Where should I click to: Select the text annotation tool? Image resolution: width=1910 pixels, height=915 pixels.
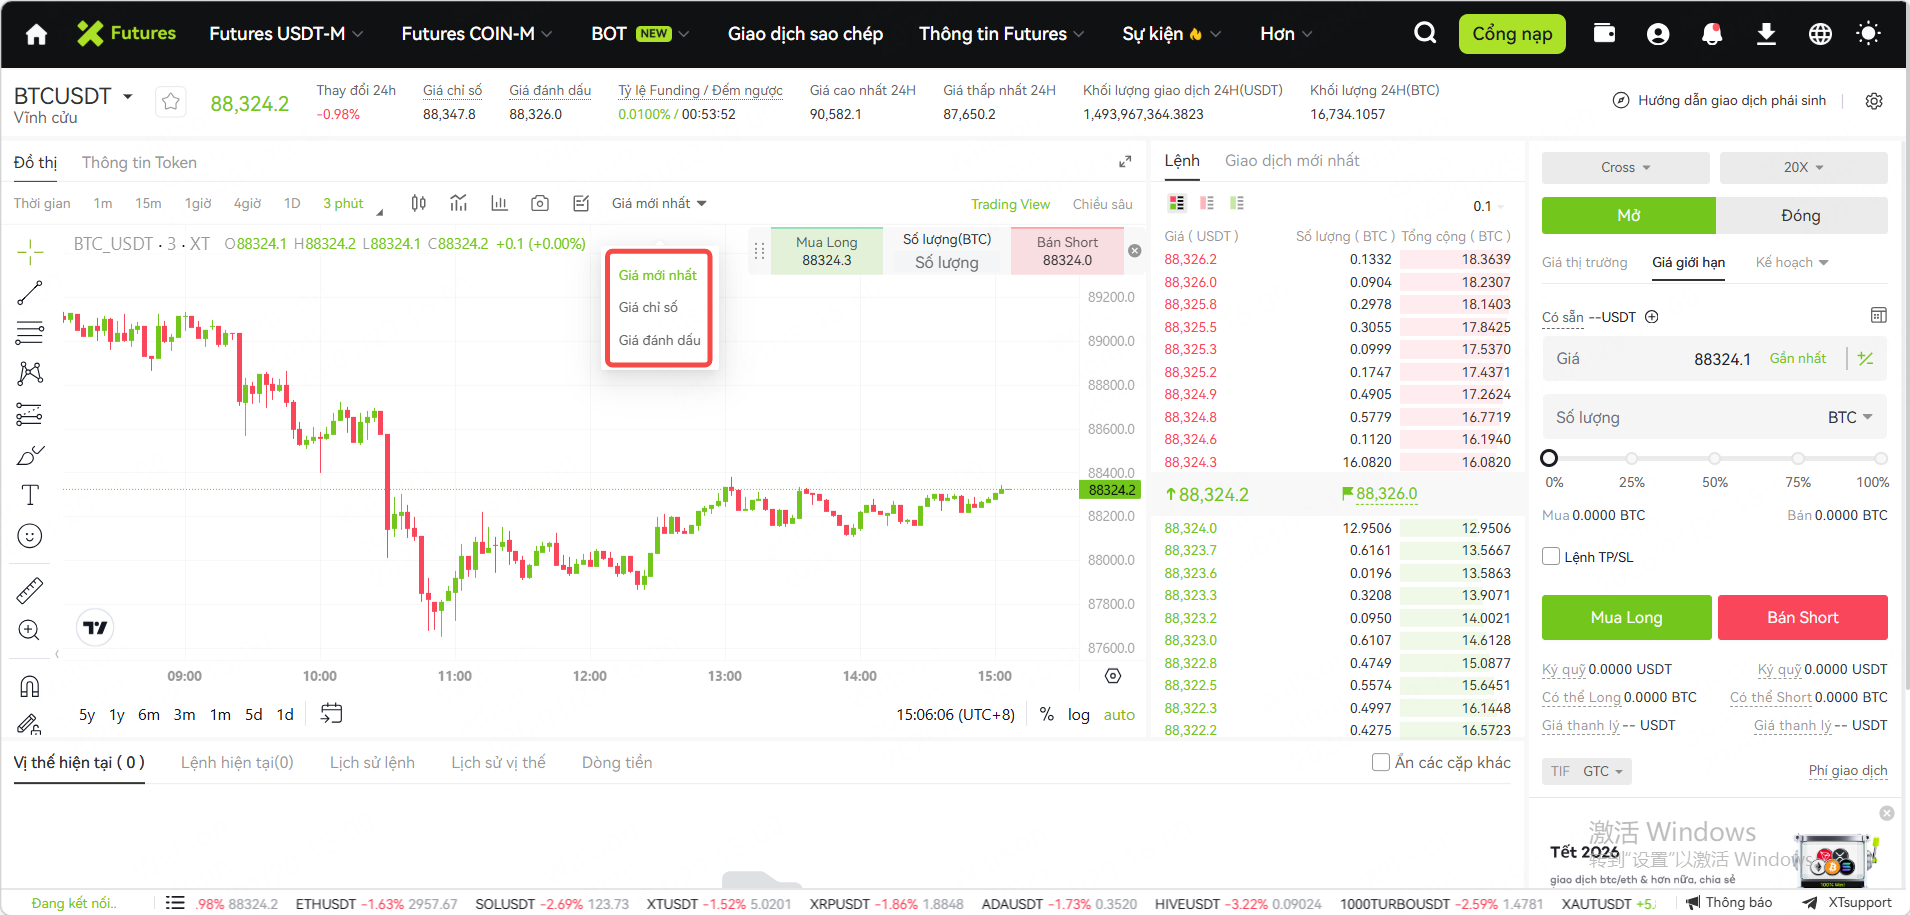pyautogui.click(x=30, y=495)
